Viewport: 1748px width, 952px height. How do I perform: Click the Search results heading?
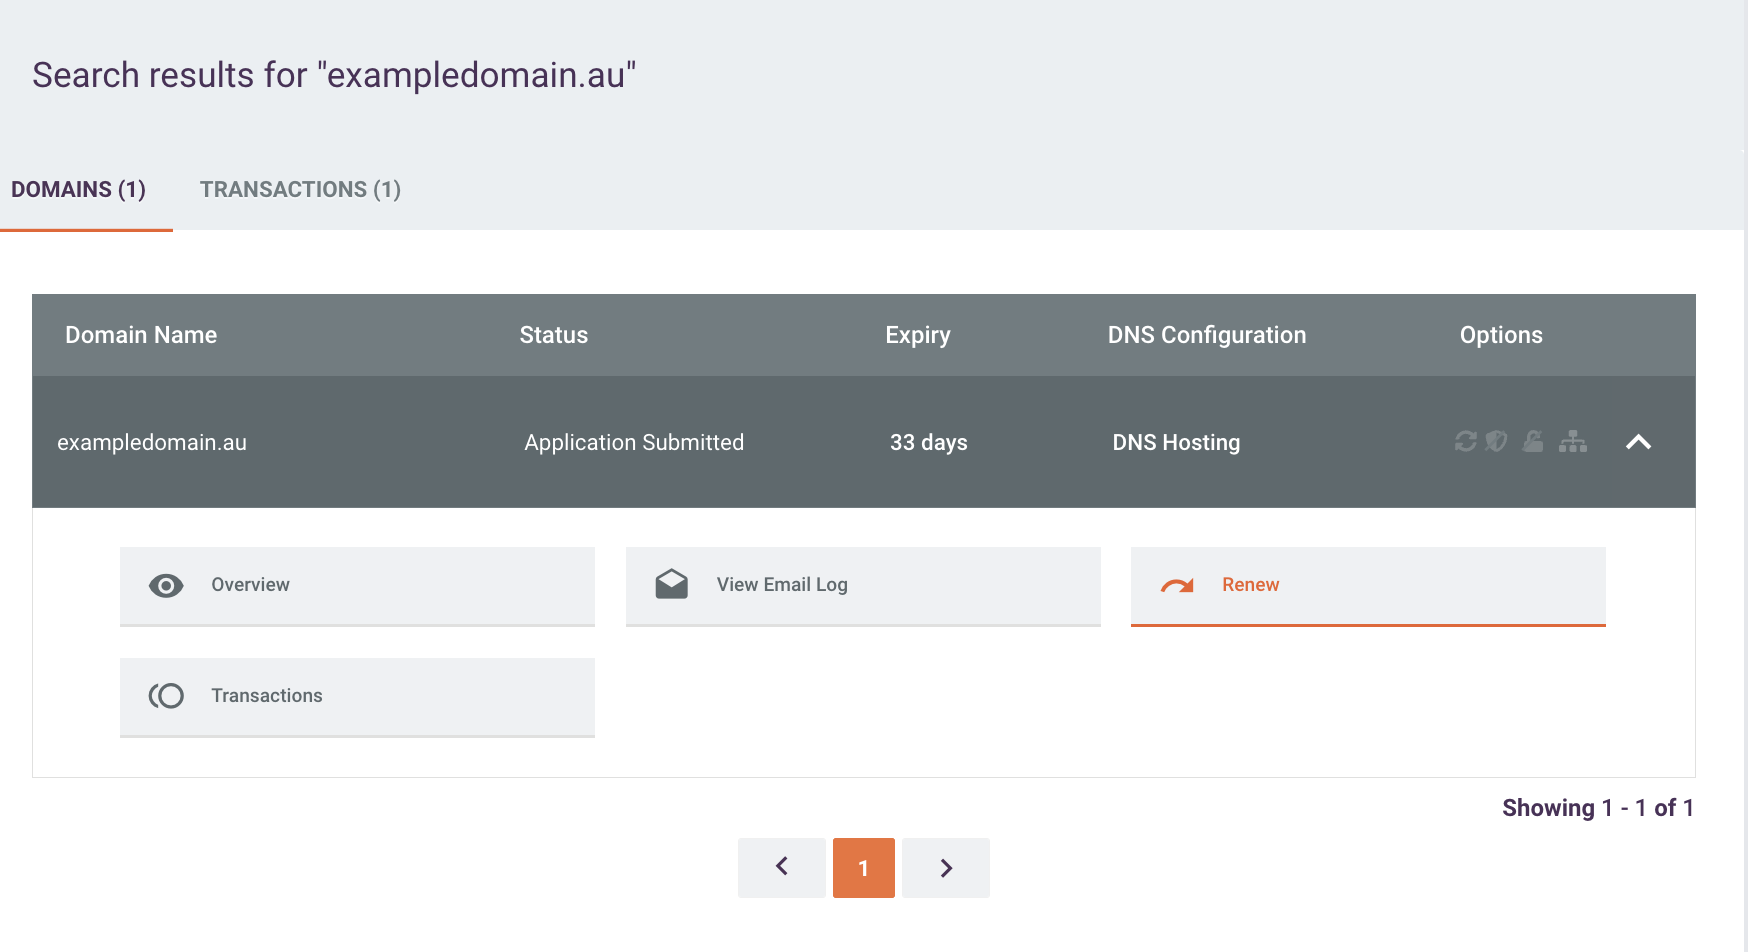click(x=334, y=75)
